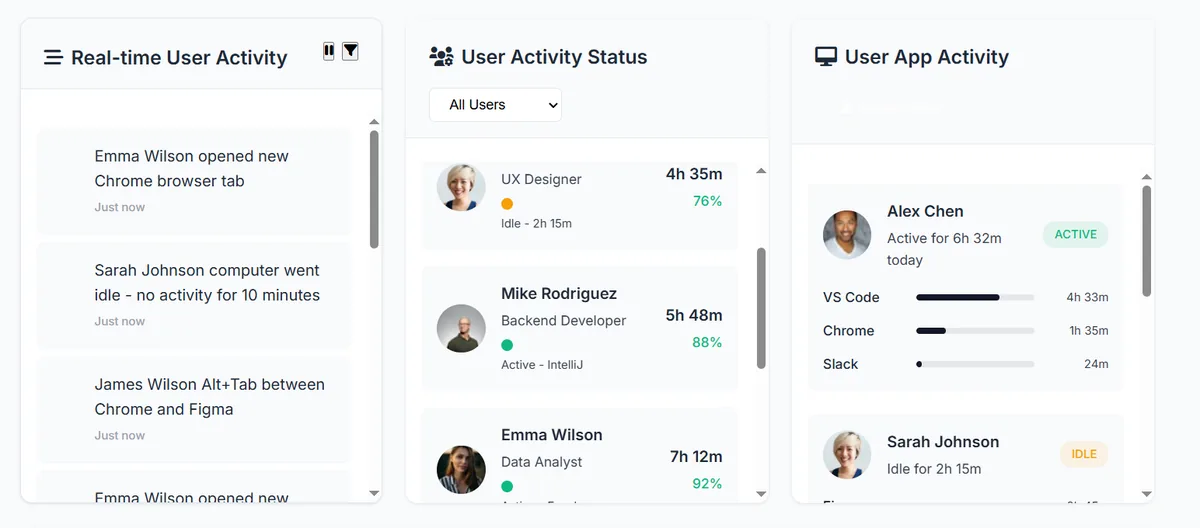
Task: Click the Sarah Johnson name in app activity
Action: [943, 442]
